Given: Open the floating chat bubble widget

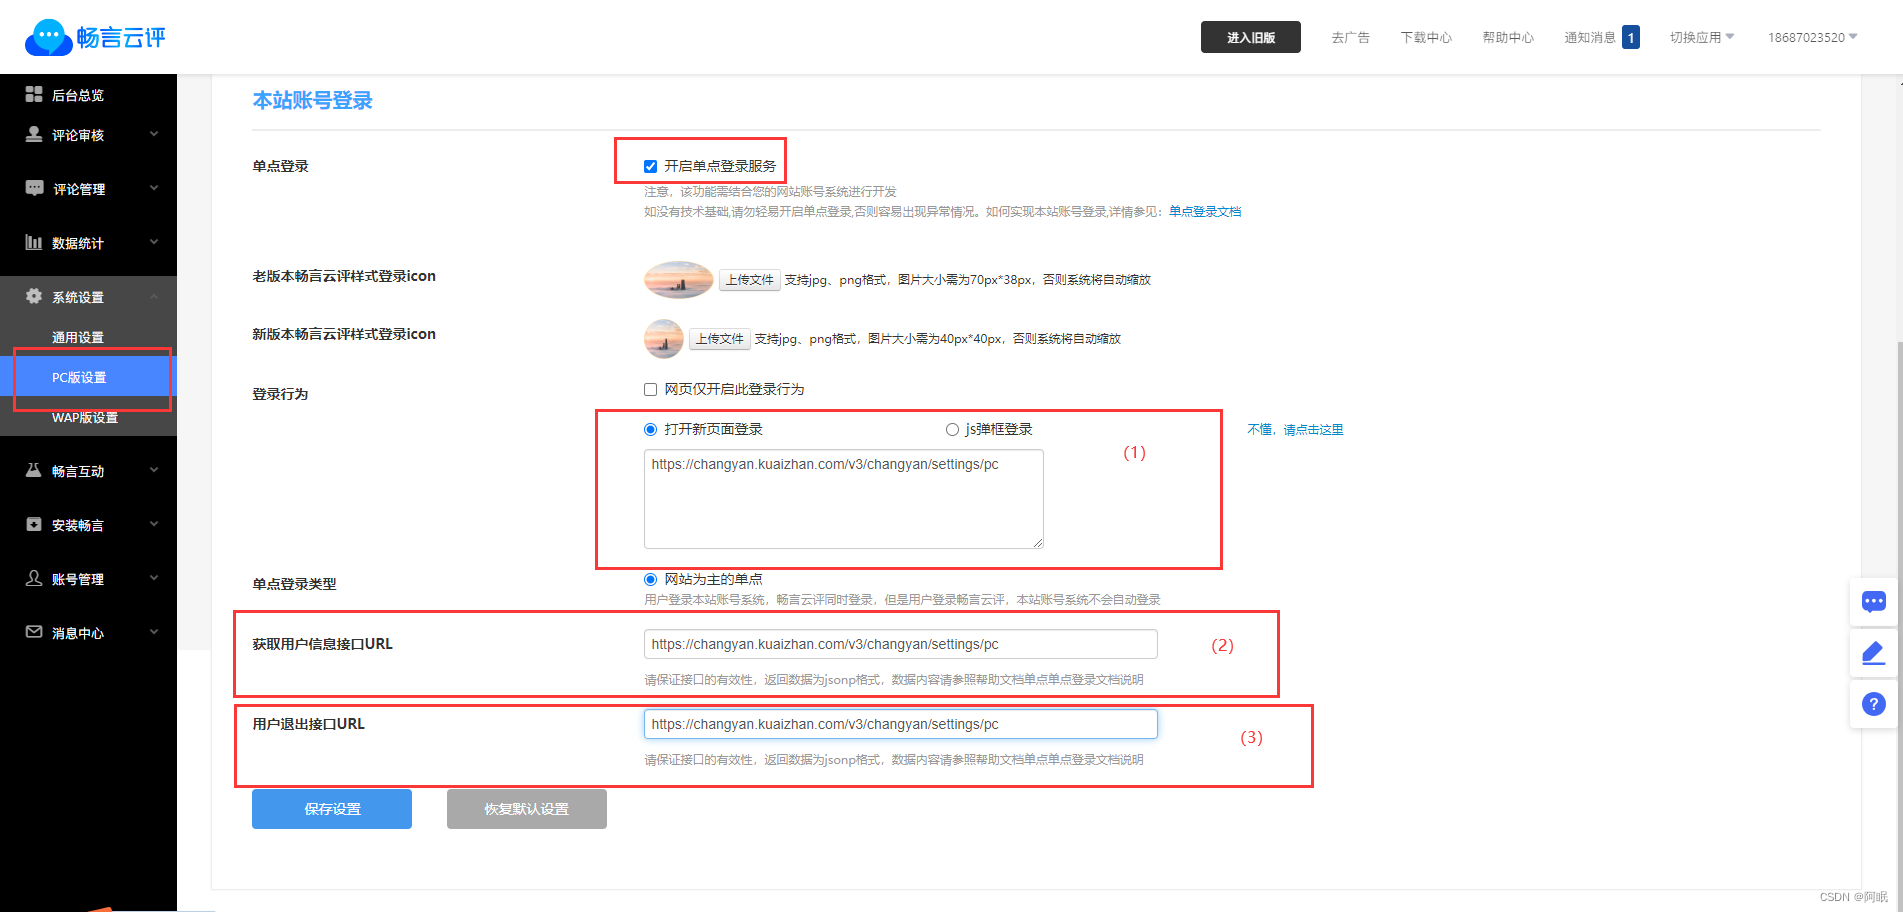Looking at the screenshot, I should [x=1874, y=602].
